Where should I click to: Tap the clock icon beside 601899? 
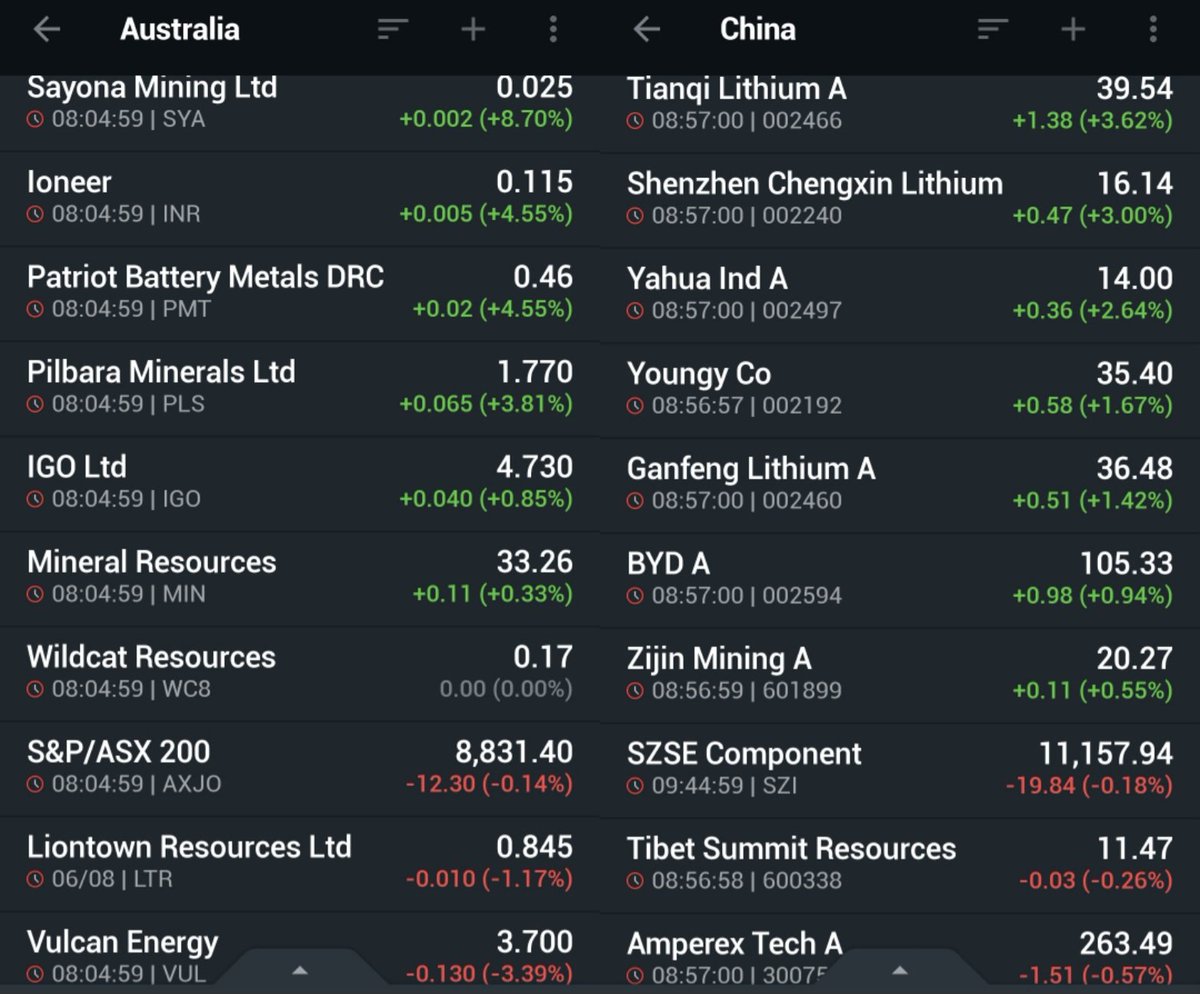click(636, 691)
